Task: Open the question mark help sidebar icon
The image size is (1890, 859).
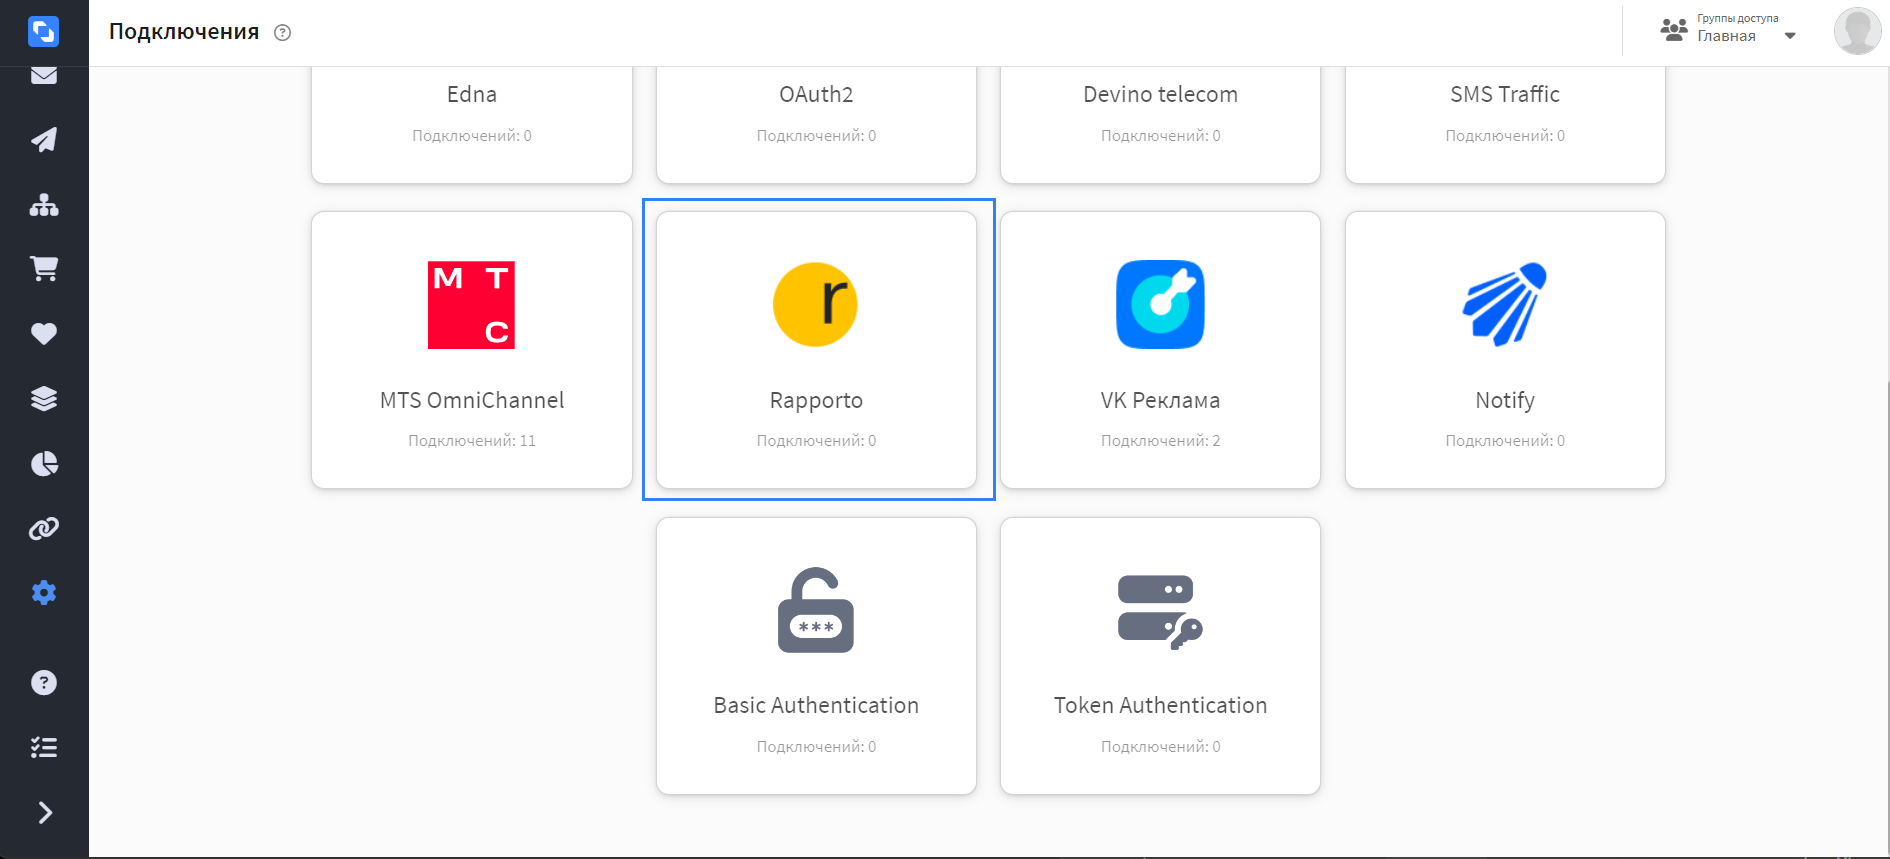Action: click(x=44, y=683)
